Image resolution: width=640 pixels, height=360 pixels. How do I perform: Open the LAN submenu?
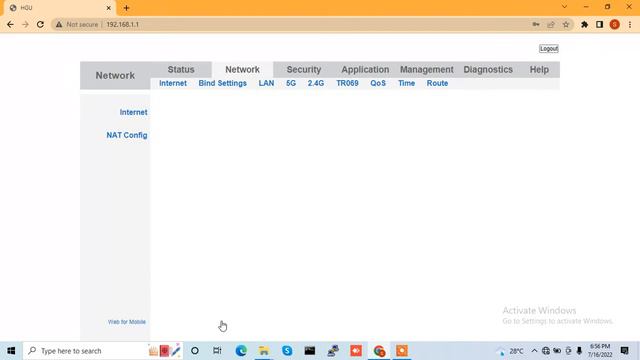tap(266, 83)
